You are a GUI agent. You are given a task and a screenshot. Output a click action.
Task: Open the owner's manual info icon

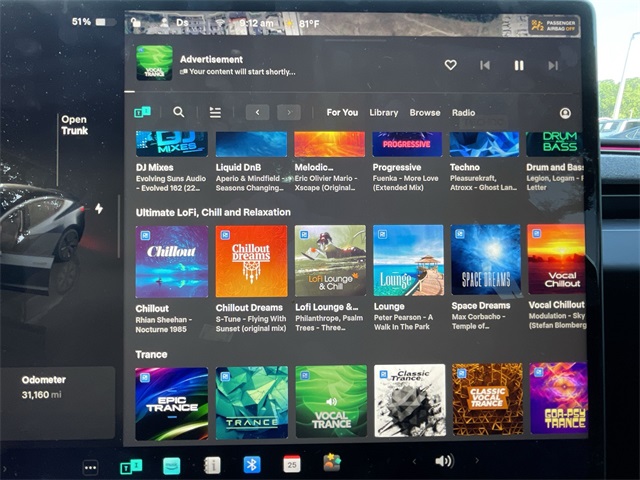point(212,465)
